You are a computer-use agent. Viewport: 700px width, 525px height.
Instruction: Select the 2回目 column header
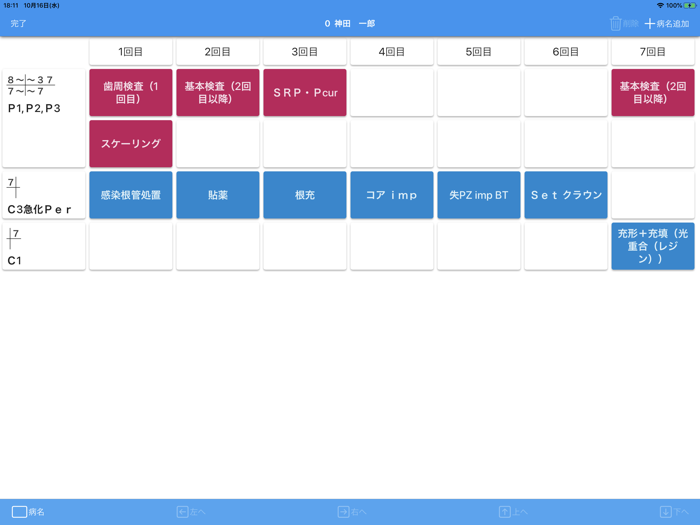(218, 52)
